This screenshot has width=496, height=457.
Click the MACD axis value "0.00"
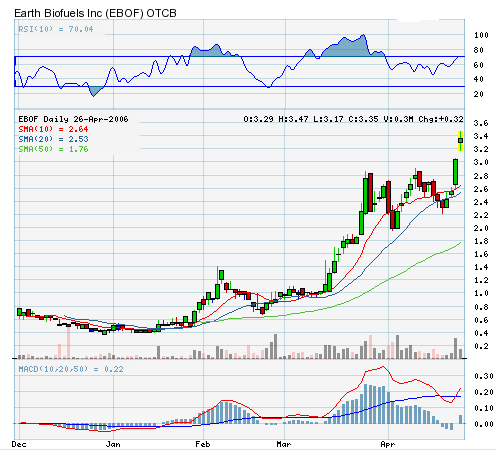[483, 424]
